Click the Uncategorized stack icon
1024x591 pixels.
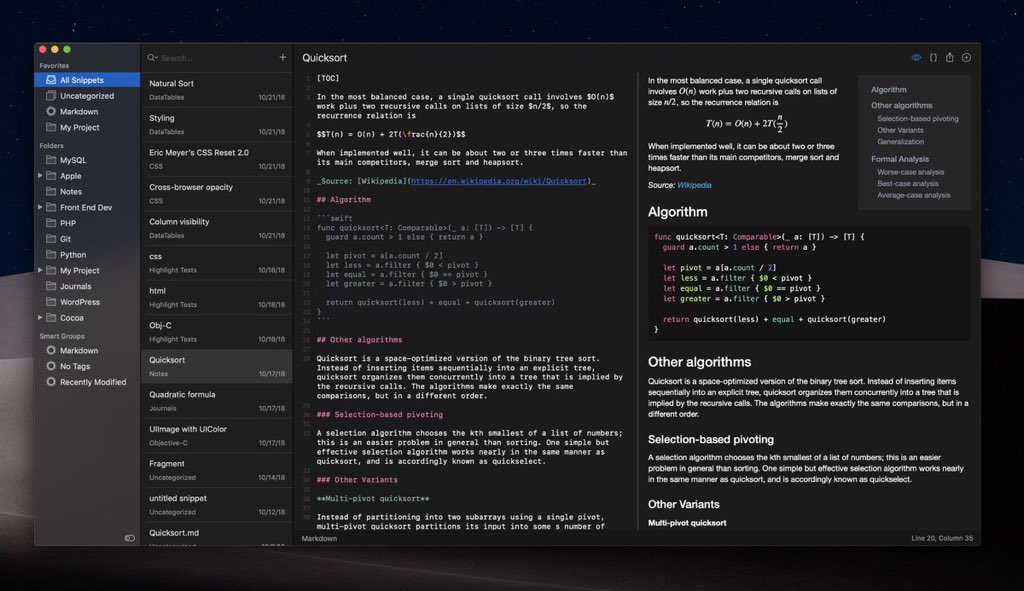[51, 95]
